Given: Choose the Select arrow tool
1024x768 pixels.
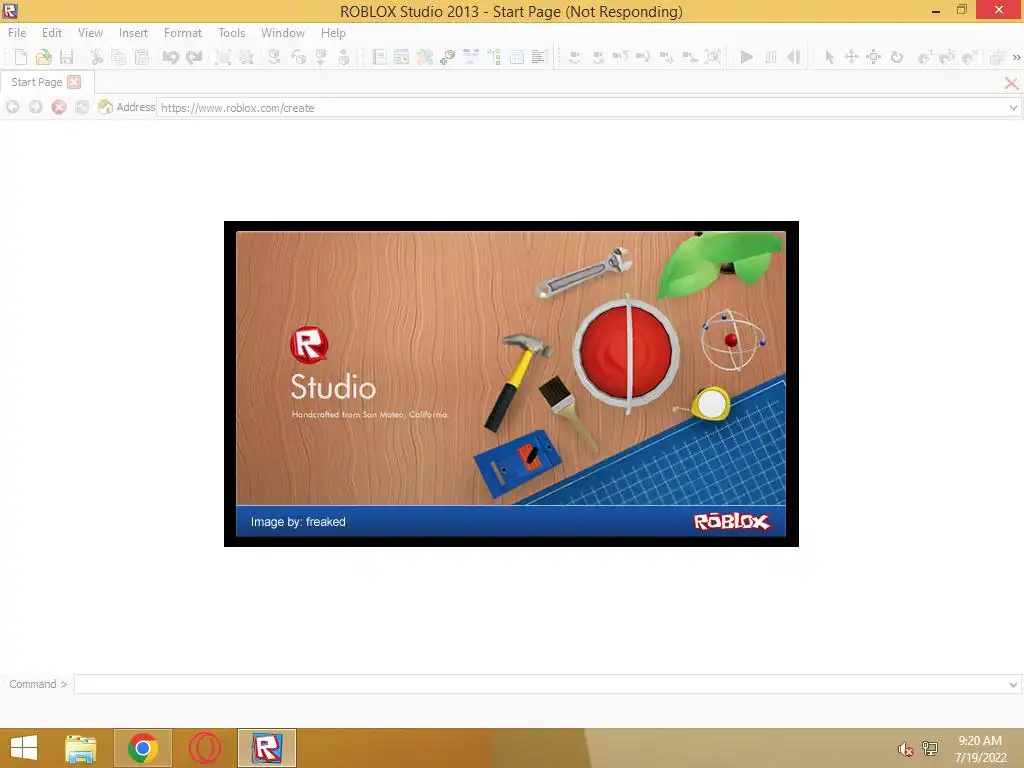Looking at the screenshot, I should [829, 57].
